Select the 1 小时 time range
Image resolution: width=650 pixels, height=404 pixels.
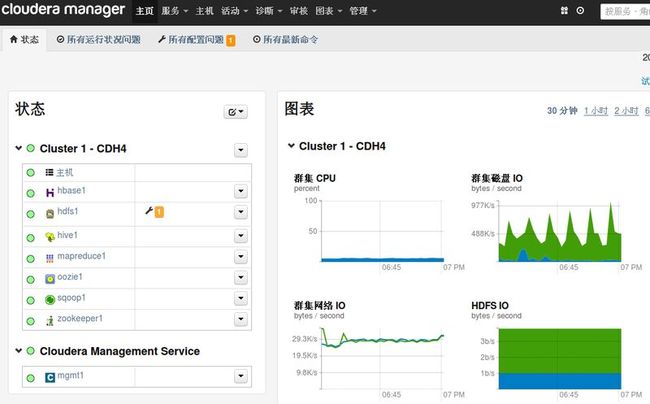click(596, 111)
